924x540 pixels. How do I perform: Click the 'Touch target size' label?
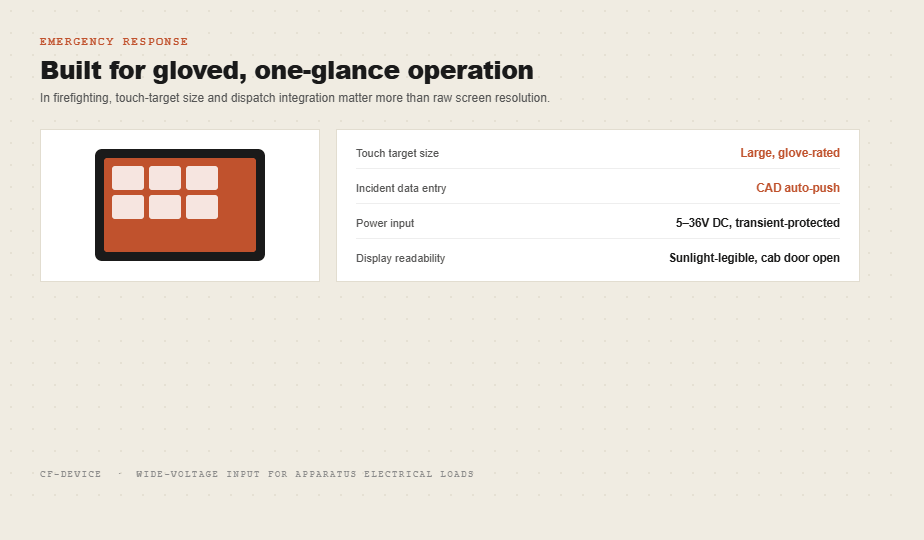coord(397,153)
